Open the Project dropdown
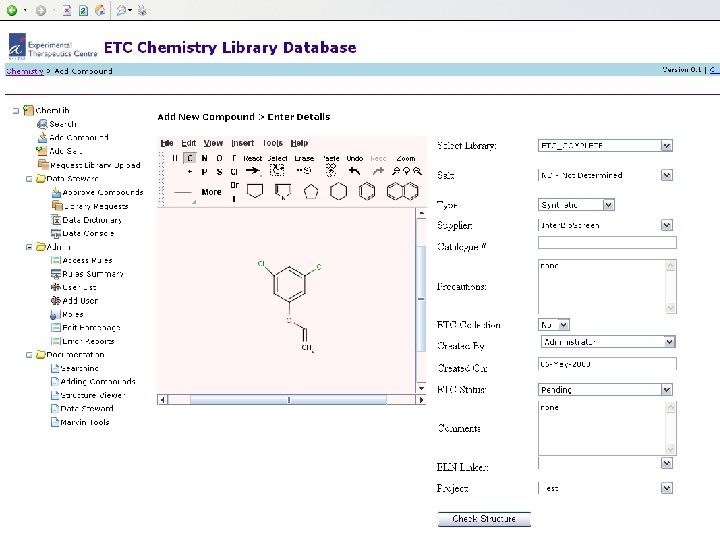The width and height of the screenshot is (720, 540). 667,488
